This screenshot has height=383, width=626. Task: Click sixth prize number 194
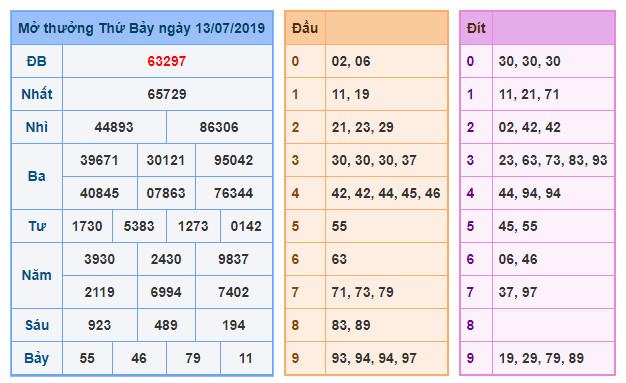click(x=234, y=325)
